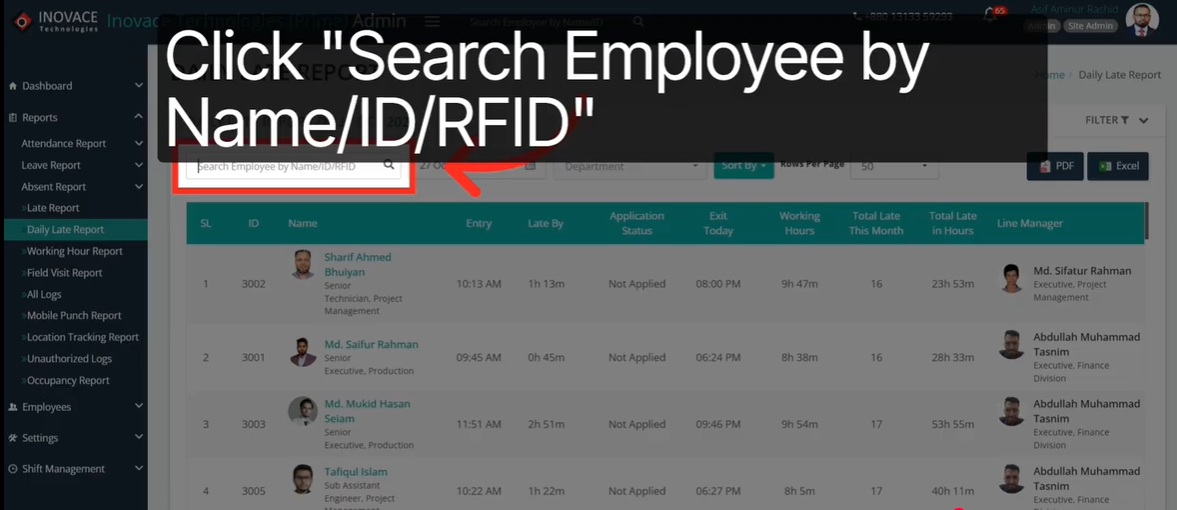Click the top bar search magnifier icon
This screenshot has width=1177, height=510.
coord(638,22)
